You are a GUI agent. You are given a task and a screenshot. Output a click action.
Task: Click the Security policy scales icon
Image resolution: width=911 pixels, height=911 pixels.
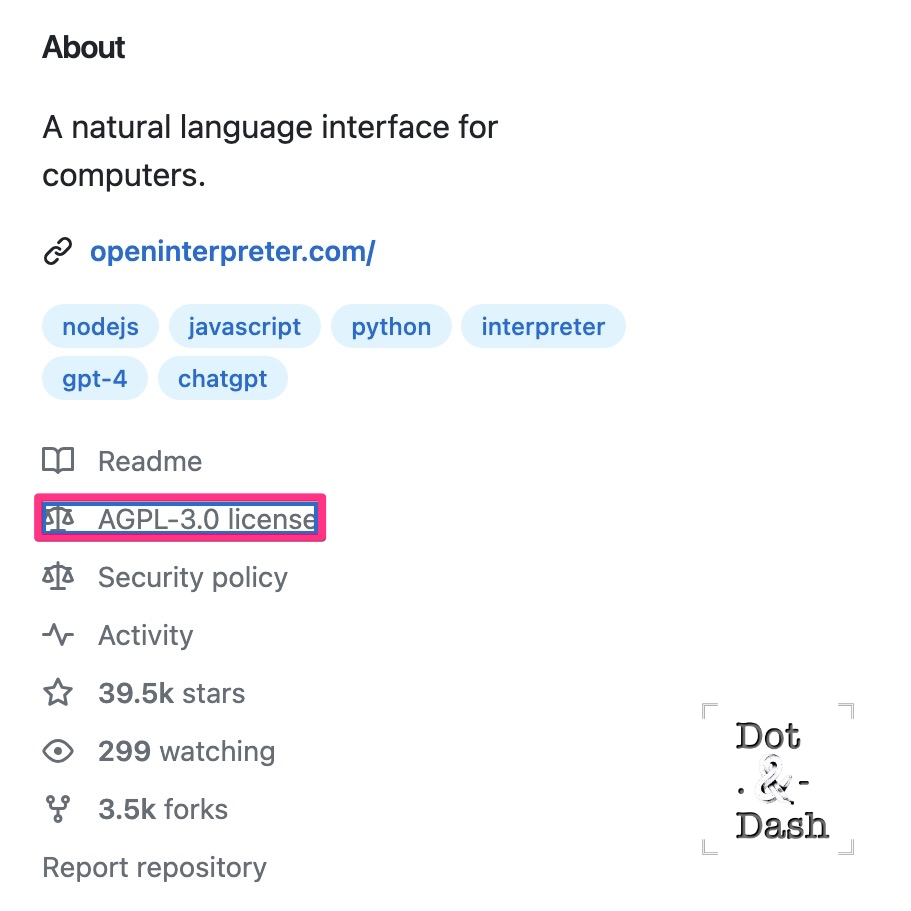pos(58,576)
